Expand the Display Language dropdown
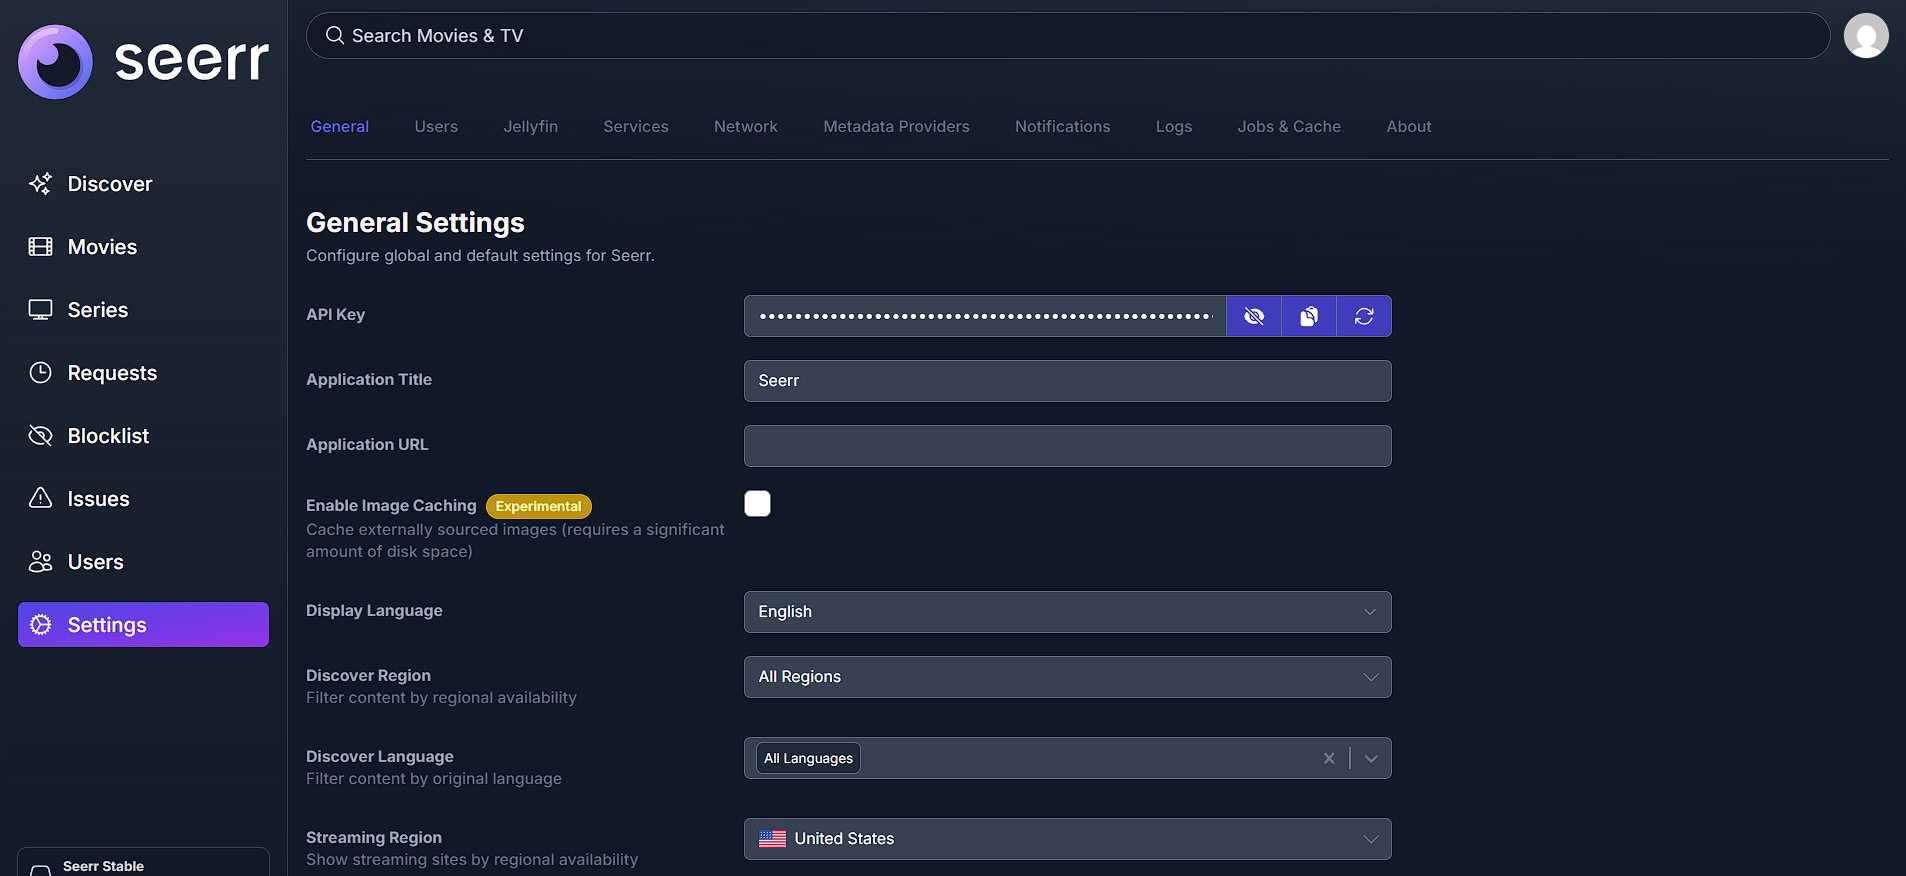1906x876 pixels. click(1067, 612)
